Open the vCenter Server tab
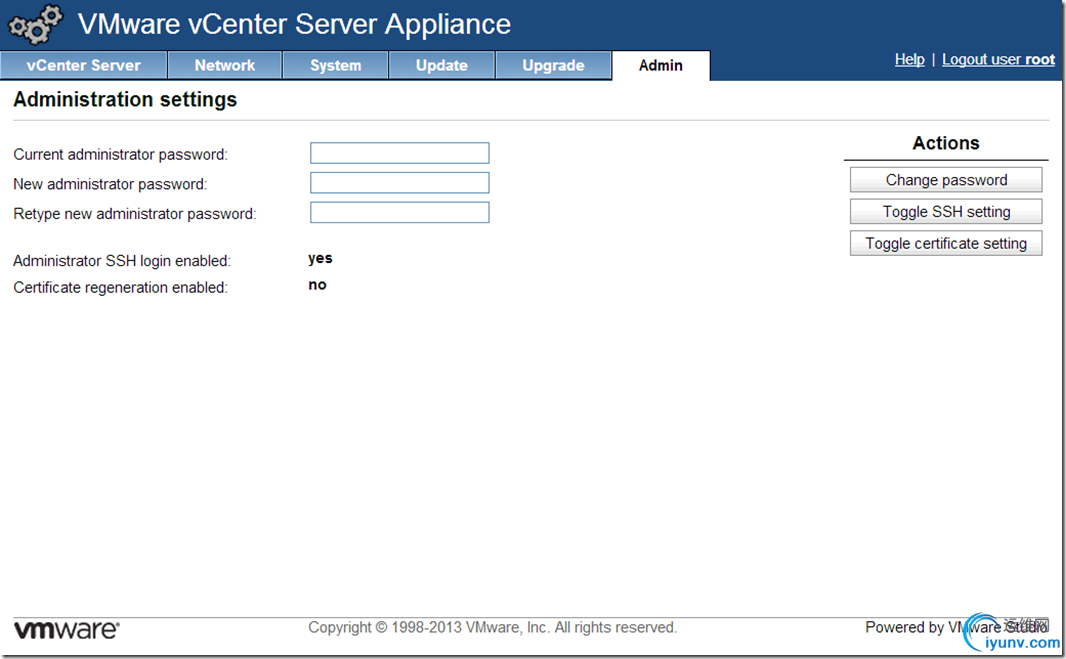 [x=84, y=66]
